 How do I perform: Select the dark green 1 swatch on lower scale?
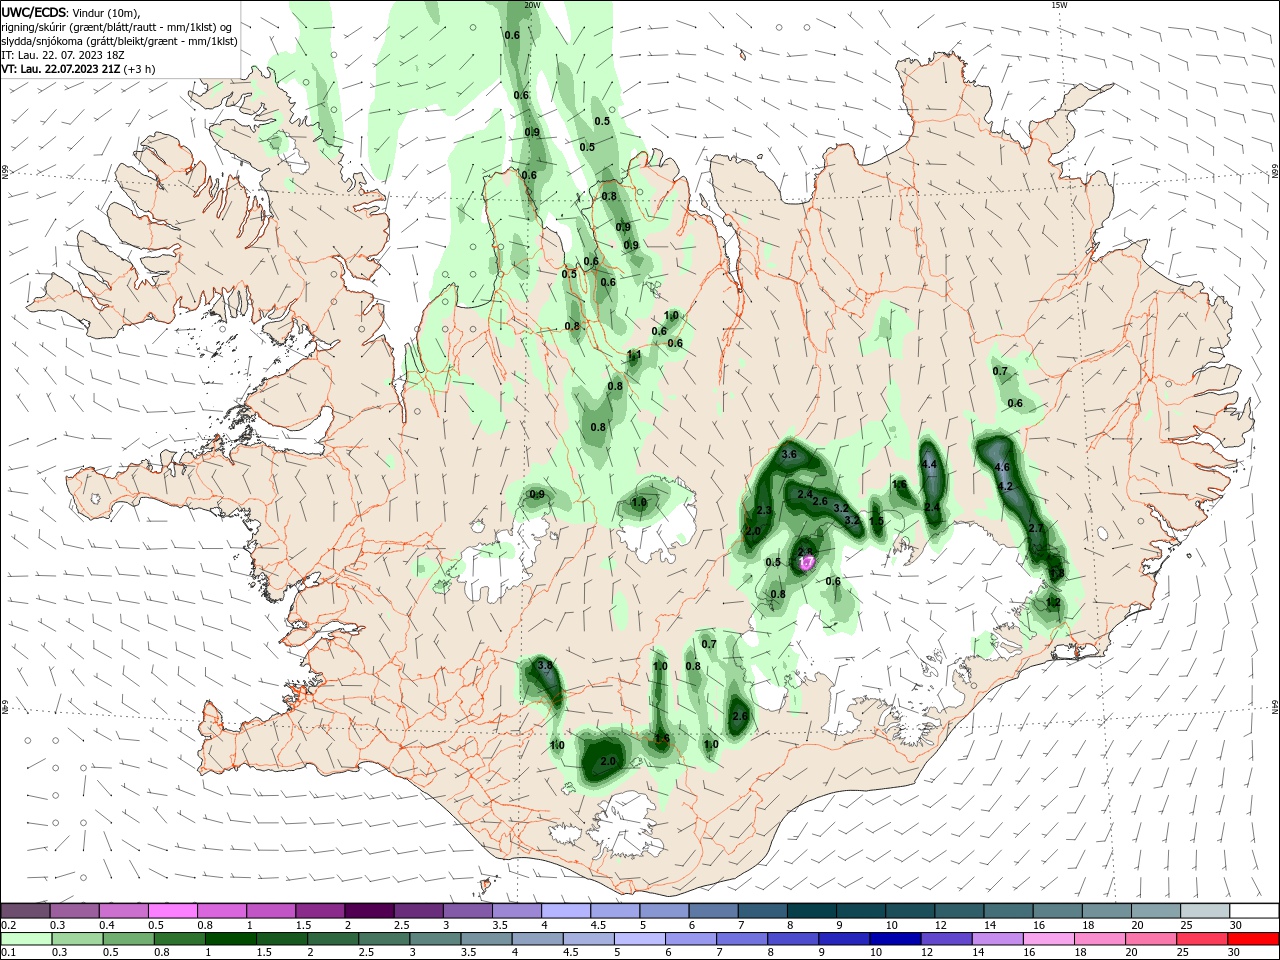pos(229,939)
